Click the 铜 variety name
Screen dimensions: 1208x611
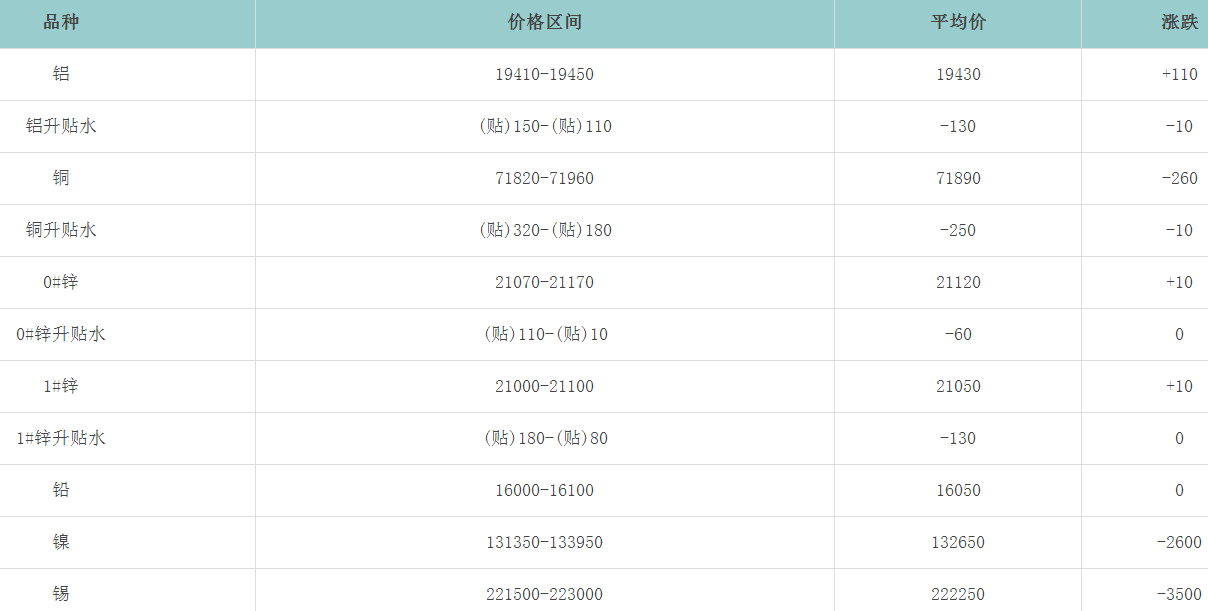tap(61, 178)
